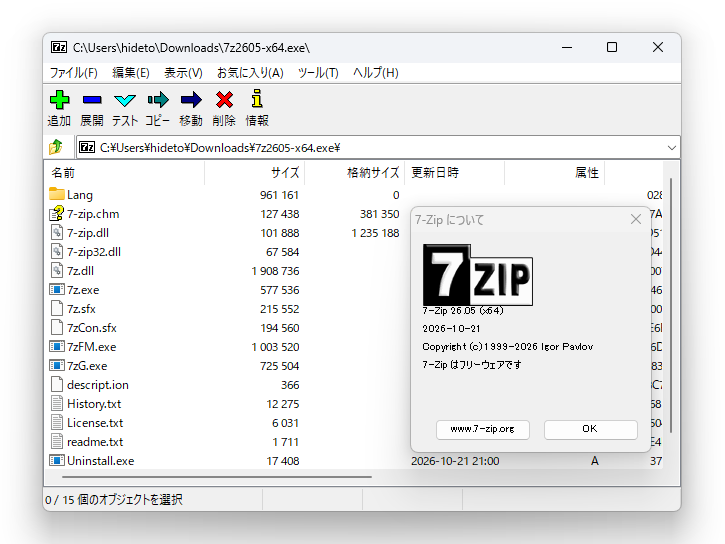Click status text 0 / 15 個のオブジェクトを選択
Image resolution: width=725 pixels, height=544 pixels.
coord(114,500)
